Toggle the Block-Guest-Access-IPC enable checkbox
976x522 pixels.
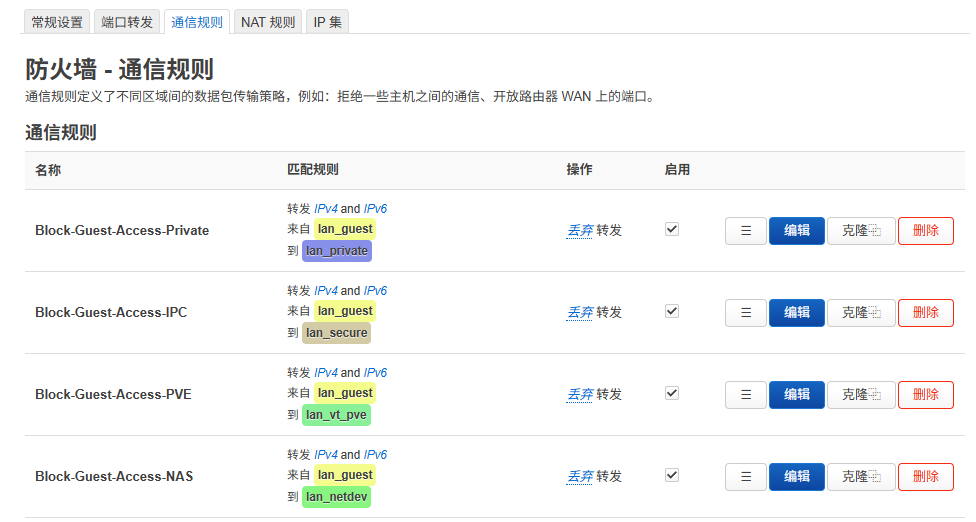pyautogui.click(x=672, y=311)
